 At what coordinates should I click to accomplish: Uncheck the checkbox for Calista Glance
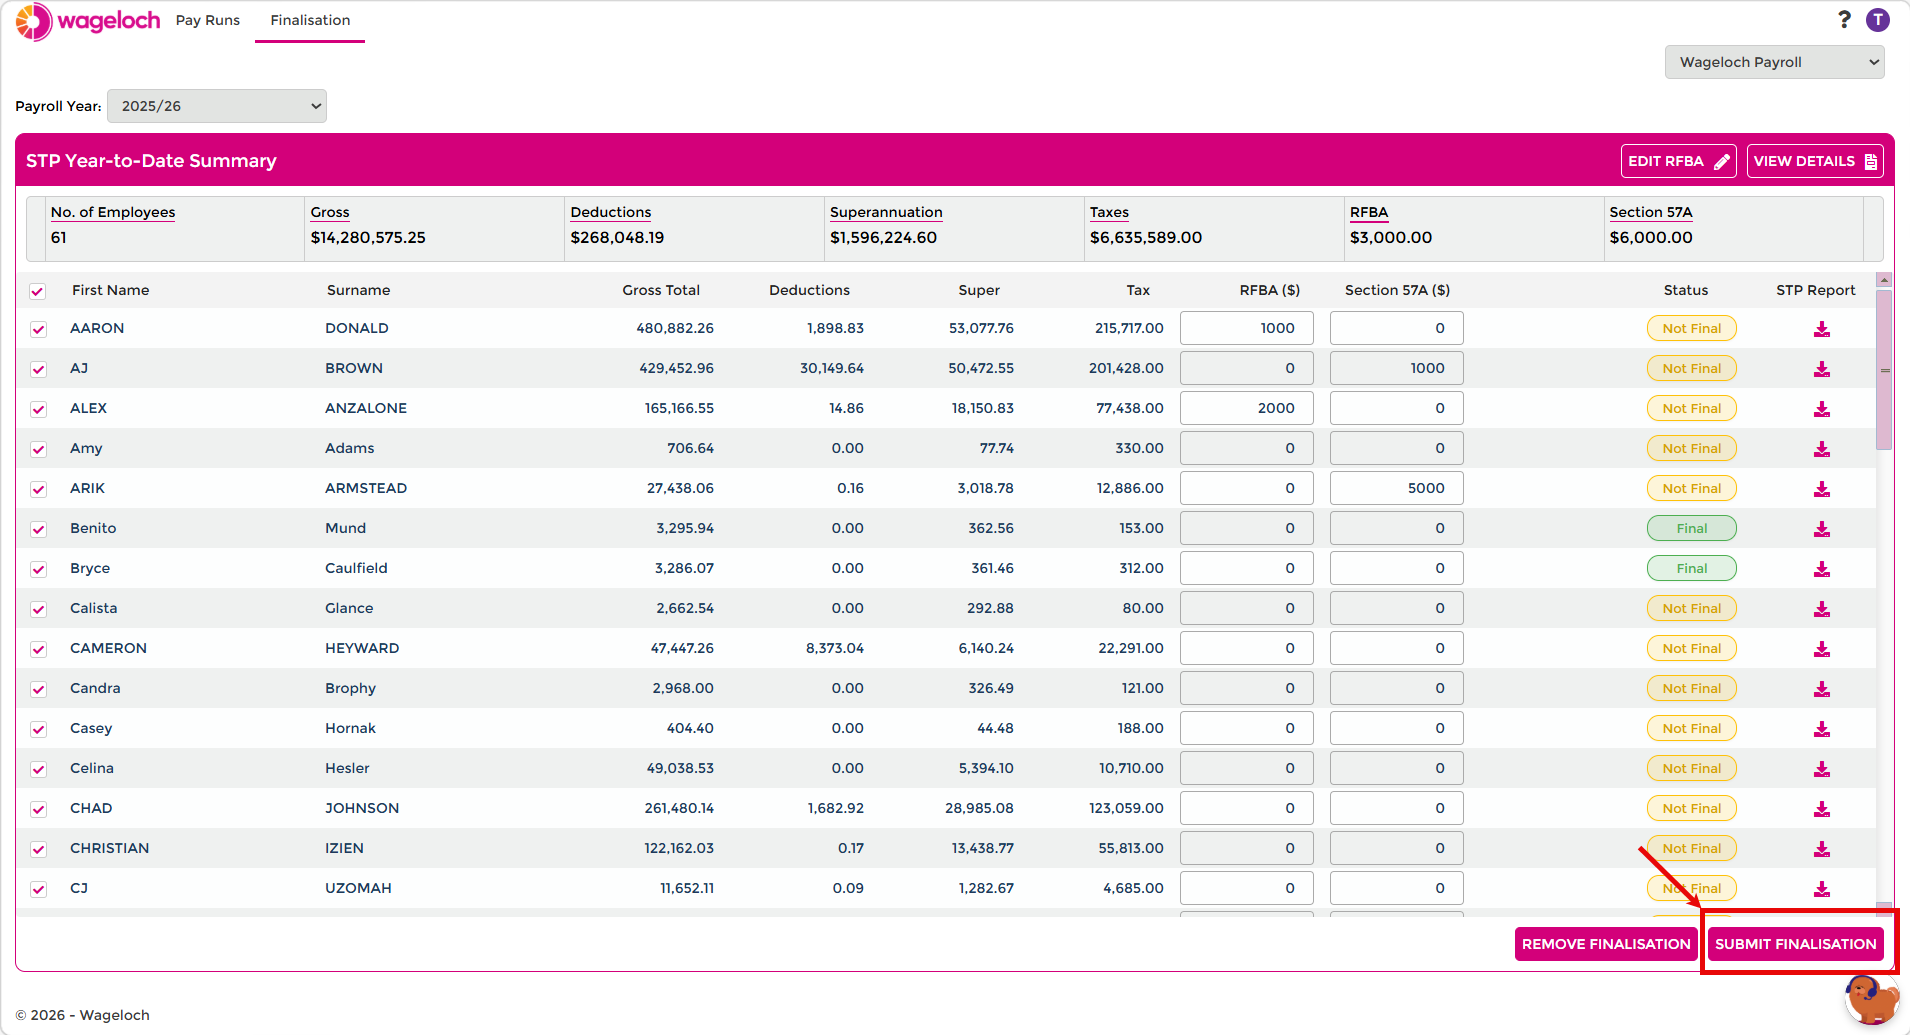pyautogui.click(x=38, y=609)
